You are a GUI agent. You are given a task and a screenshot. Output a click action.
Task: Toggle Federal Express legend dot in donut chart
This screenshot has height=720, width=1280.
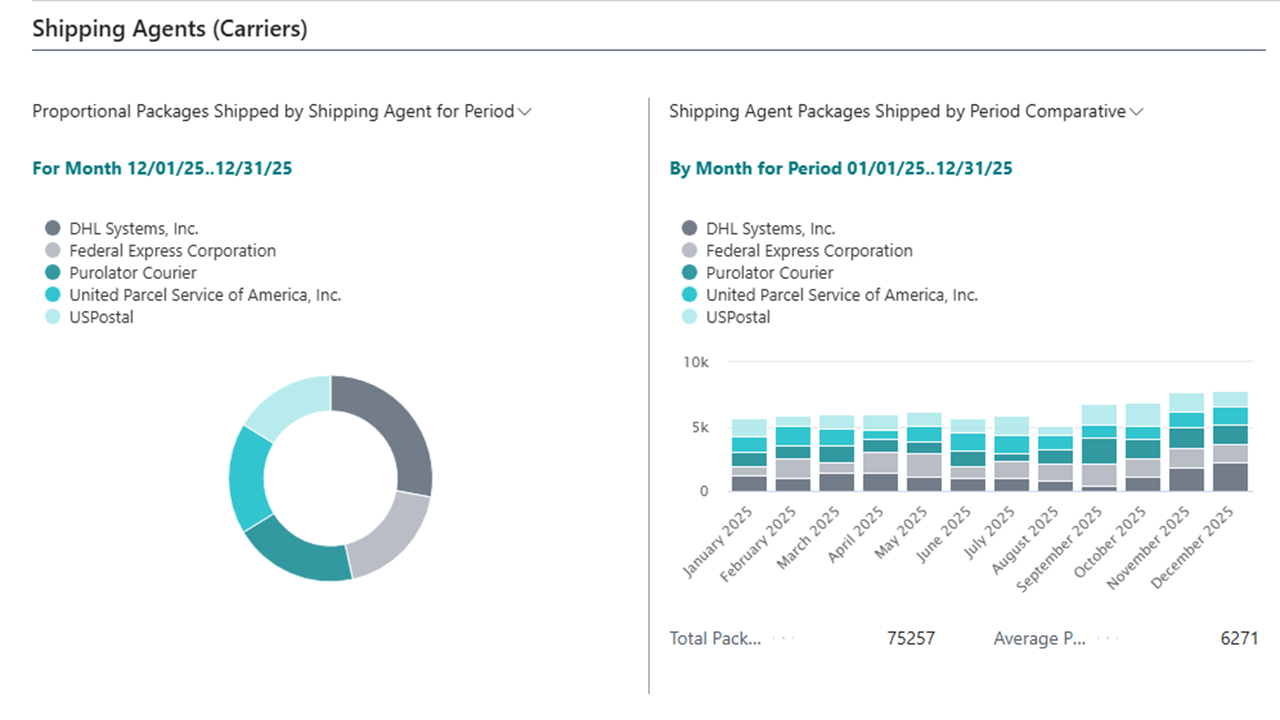(53, 250)
